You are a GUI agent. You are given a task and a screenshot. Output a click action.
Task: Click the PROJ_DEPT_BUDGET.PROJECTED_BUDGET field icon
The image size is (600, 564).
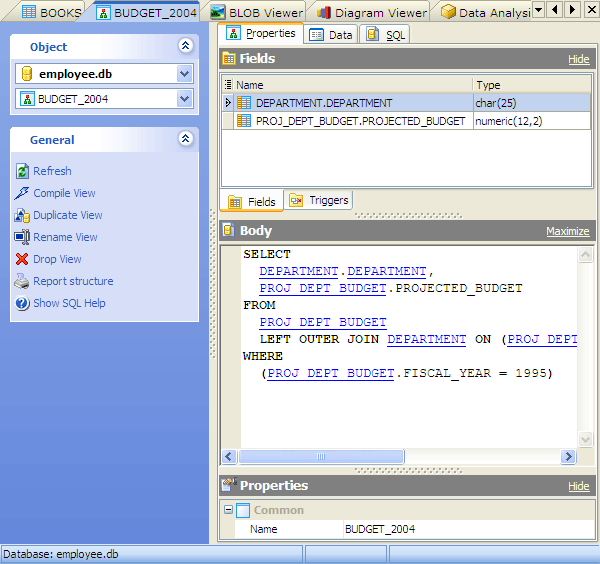[244, 121]
